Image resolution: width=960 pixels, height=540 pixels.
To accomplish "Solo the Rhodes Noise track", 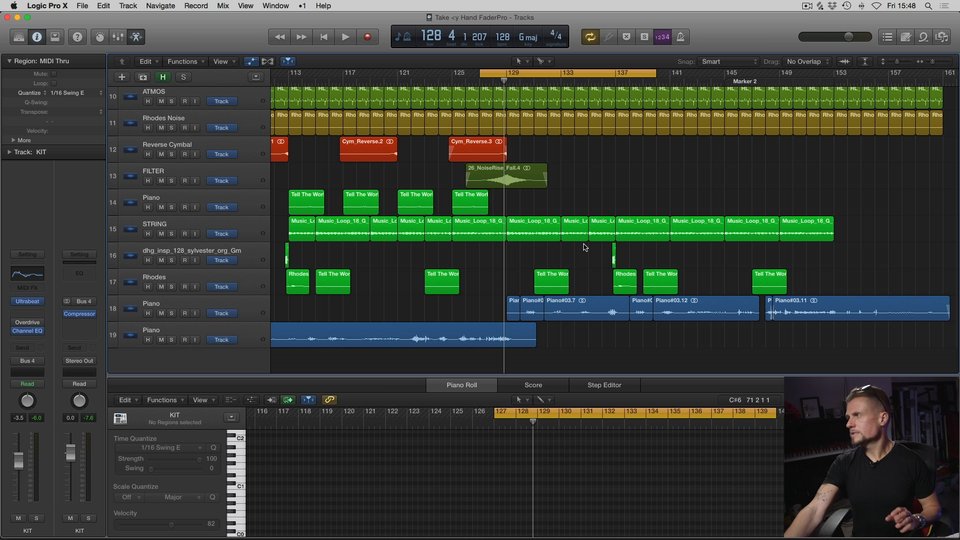I will (x=171, y=127).
